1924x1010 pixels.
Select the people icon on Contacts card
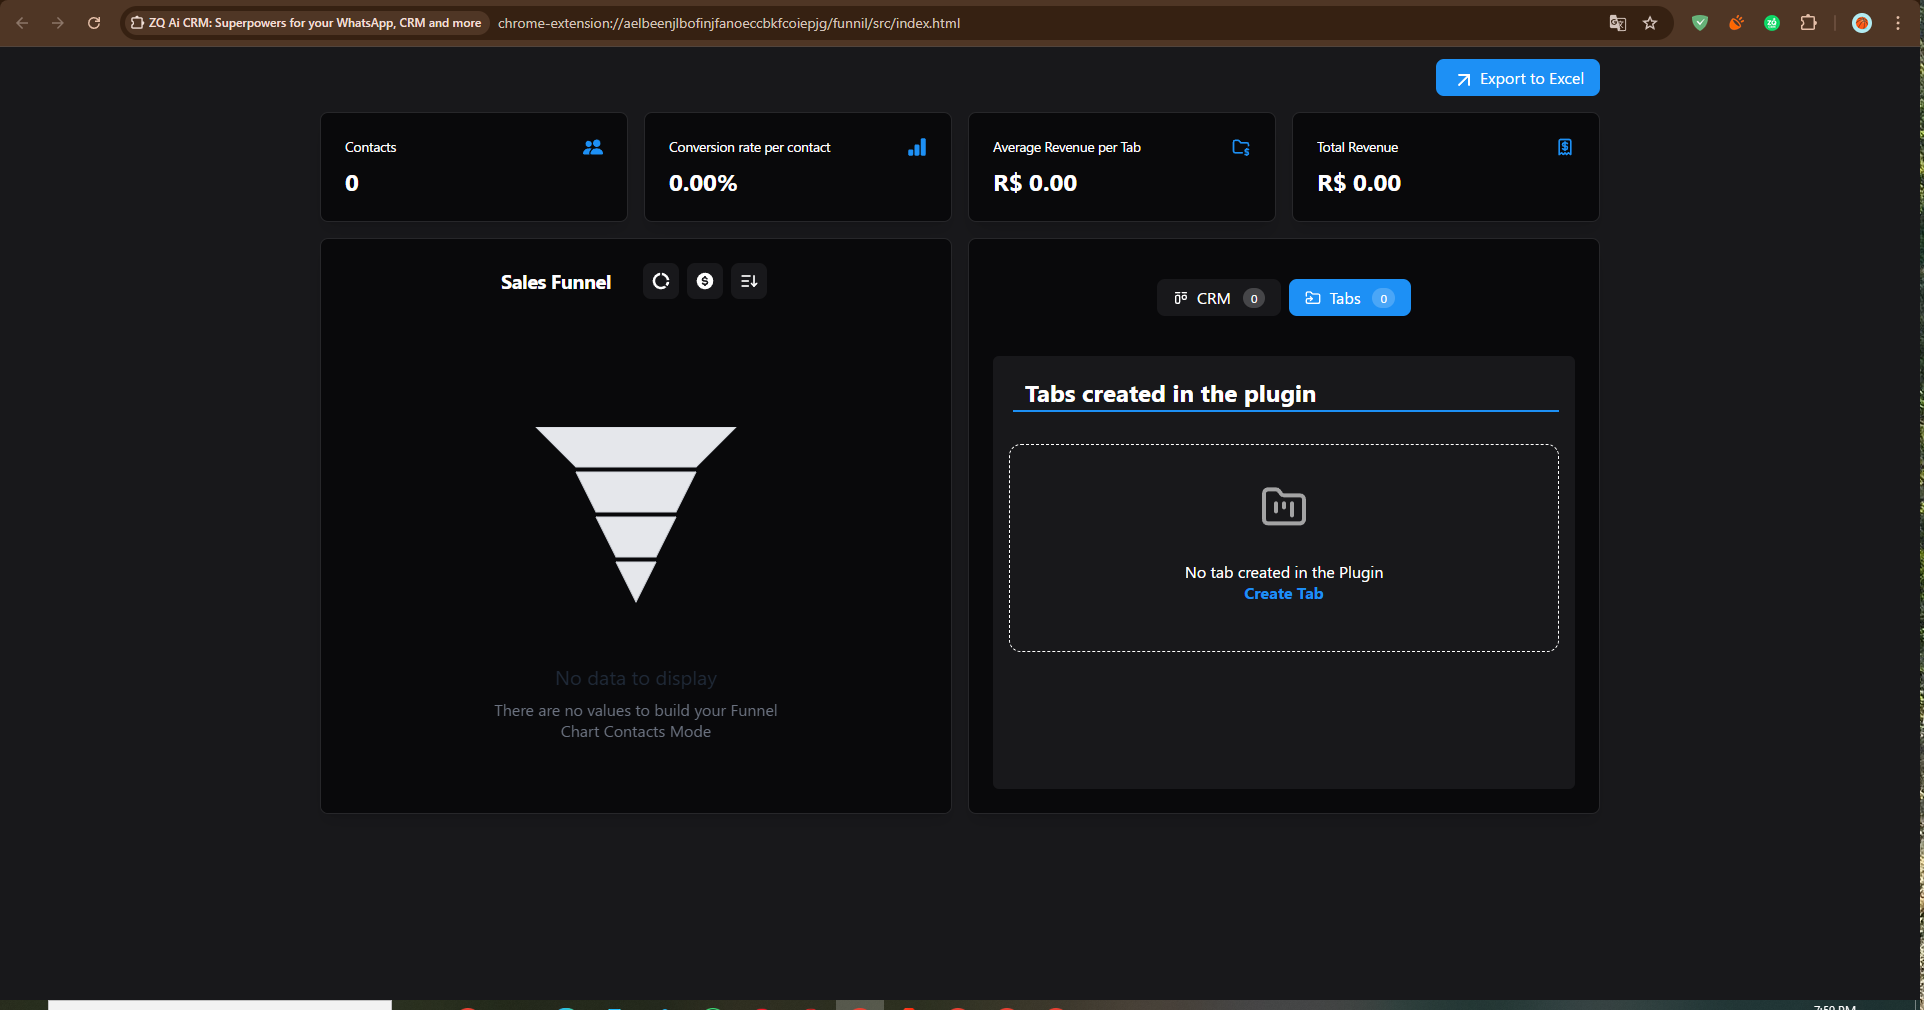coord(592,147)
